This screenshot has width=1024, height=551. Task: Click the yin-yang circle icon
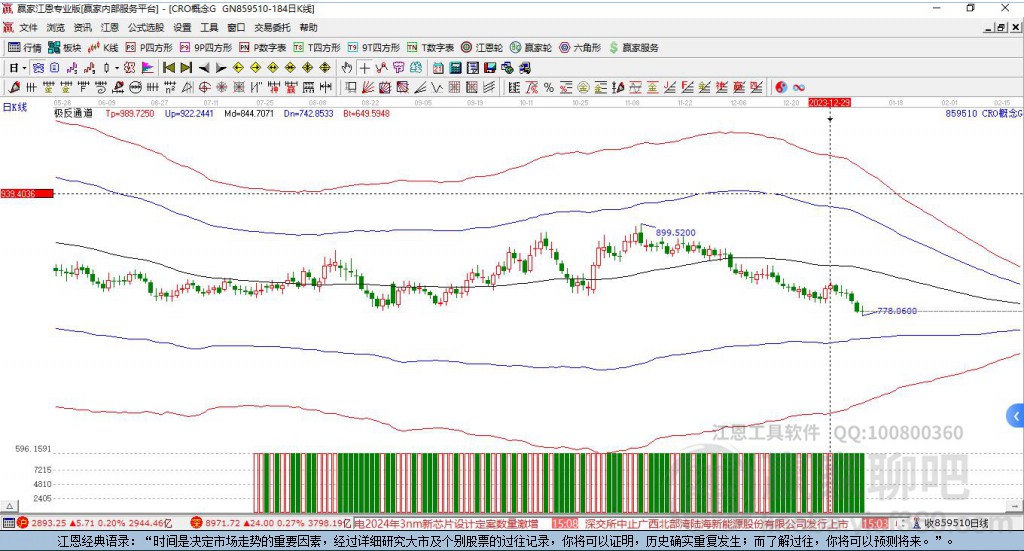(781, 87)
